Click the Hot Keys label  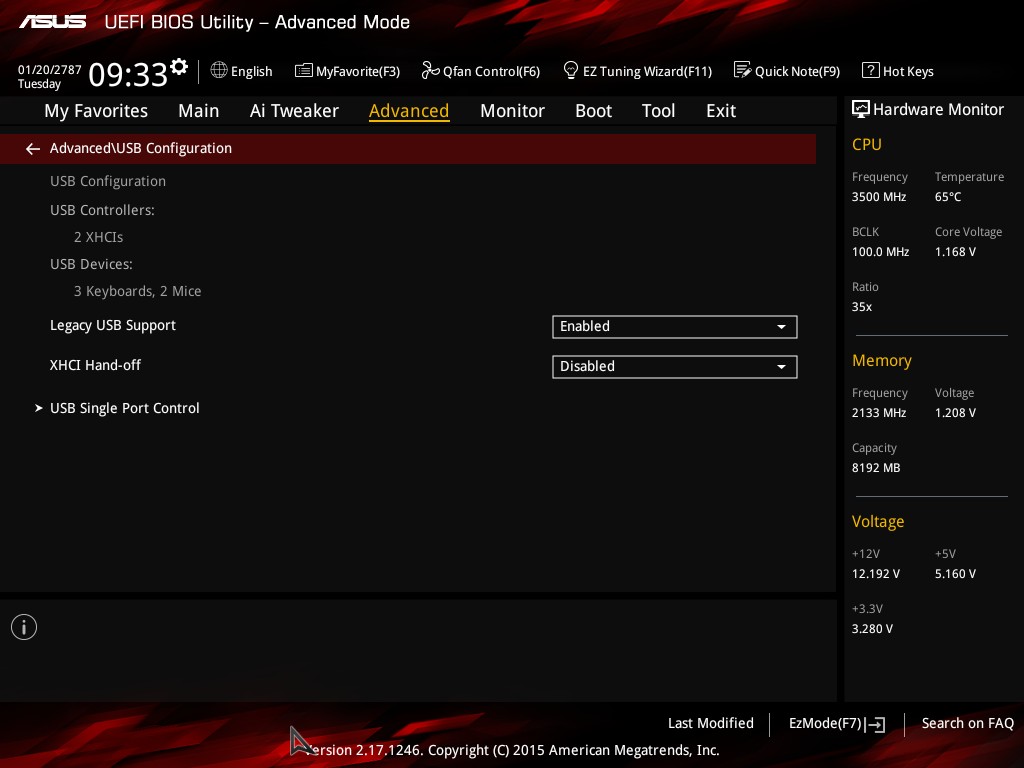pos(908,71)
